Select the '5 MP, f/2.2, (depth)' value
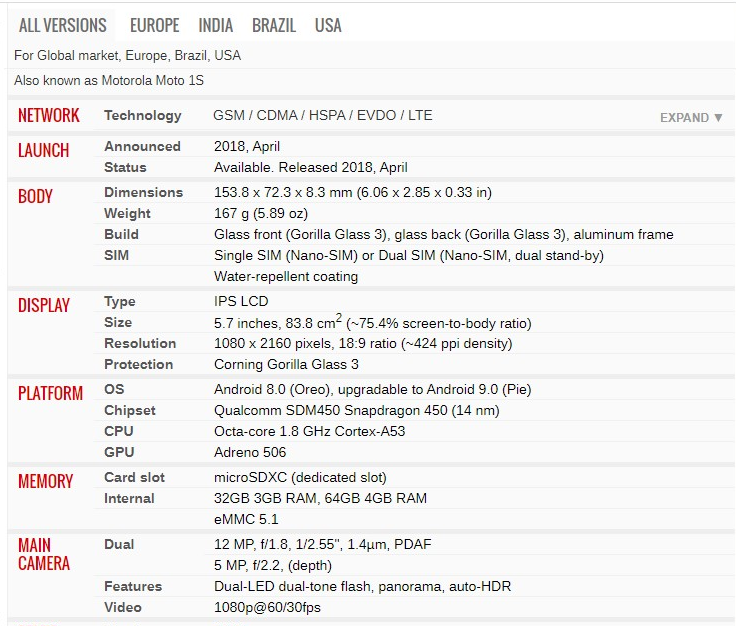Viewport: 736px width, 626px height. 273,565
